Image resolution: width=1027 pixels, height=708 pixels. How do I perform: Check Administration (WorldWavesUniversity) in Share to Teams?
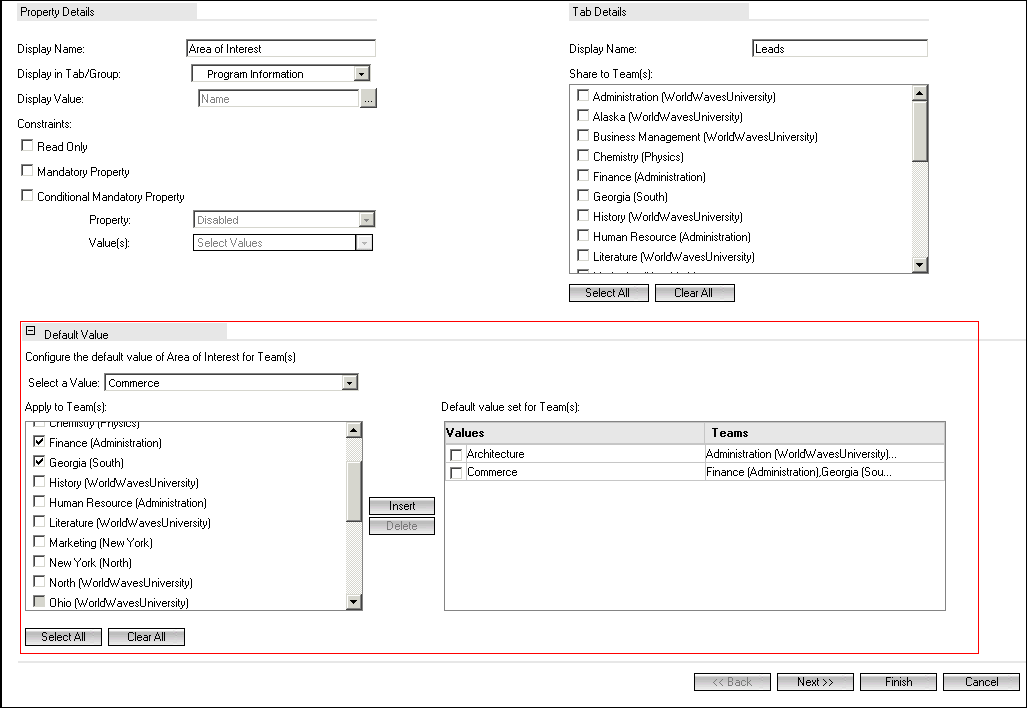[x=583, y=96]
